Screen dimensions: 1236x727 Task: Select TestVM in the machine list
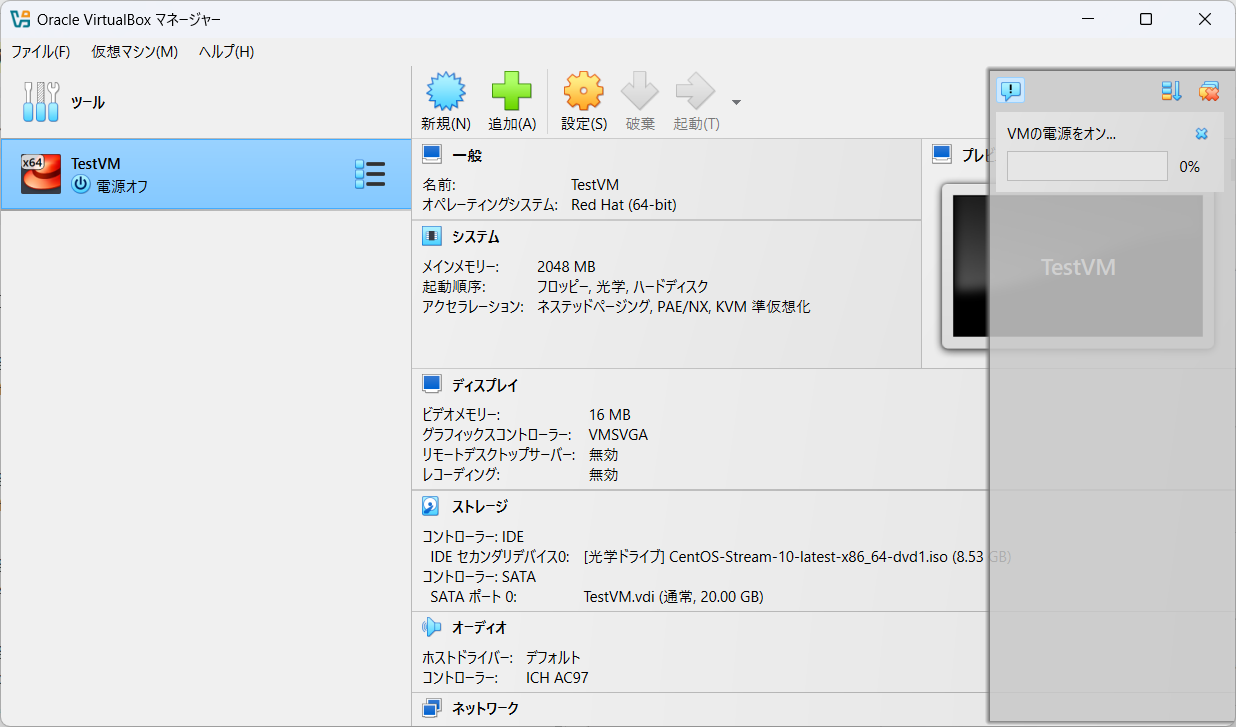tap(205, 174)
